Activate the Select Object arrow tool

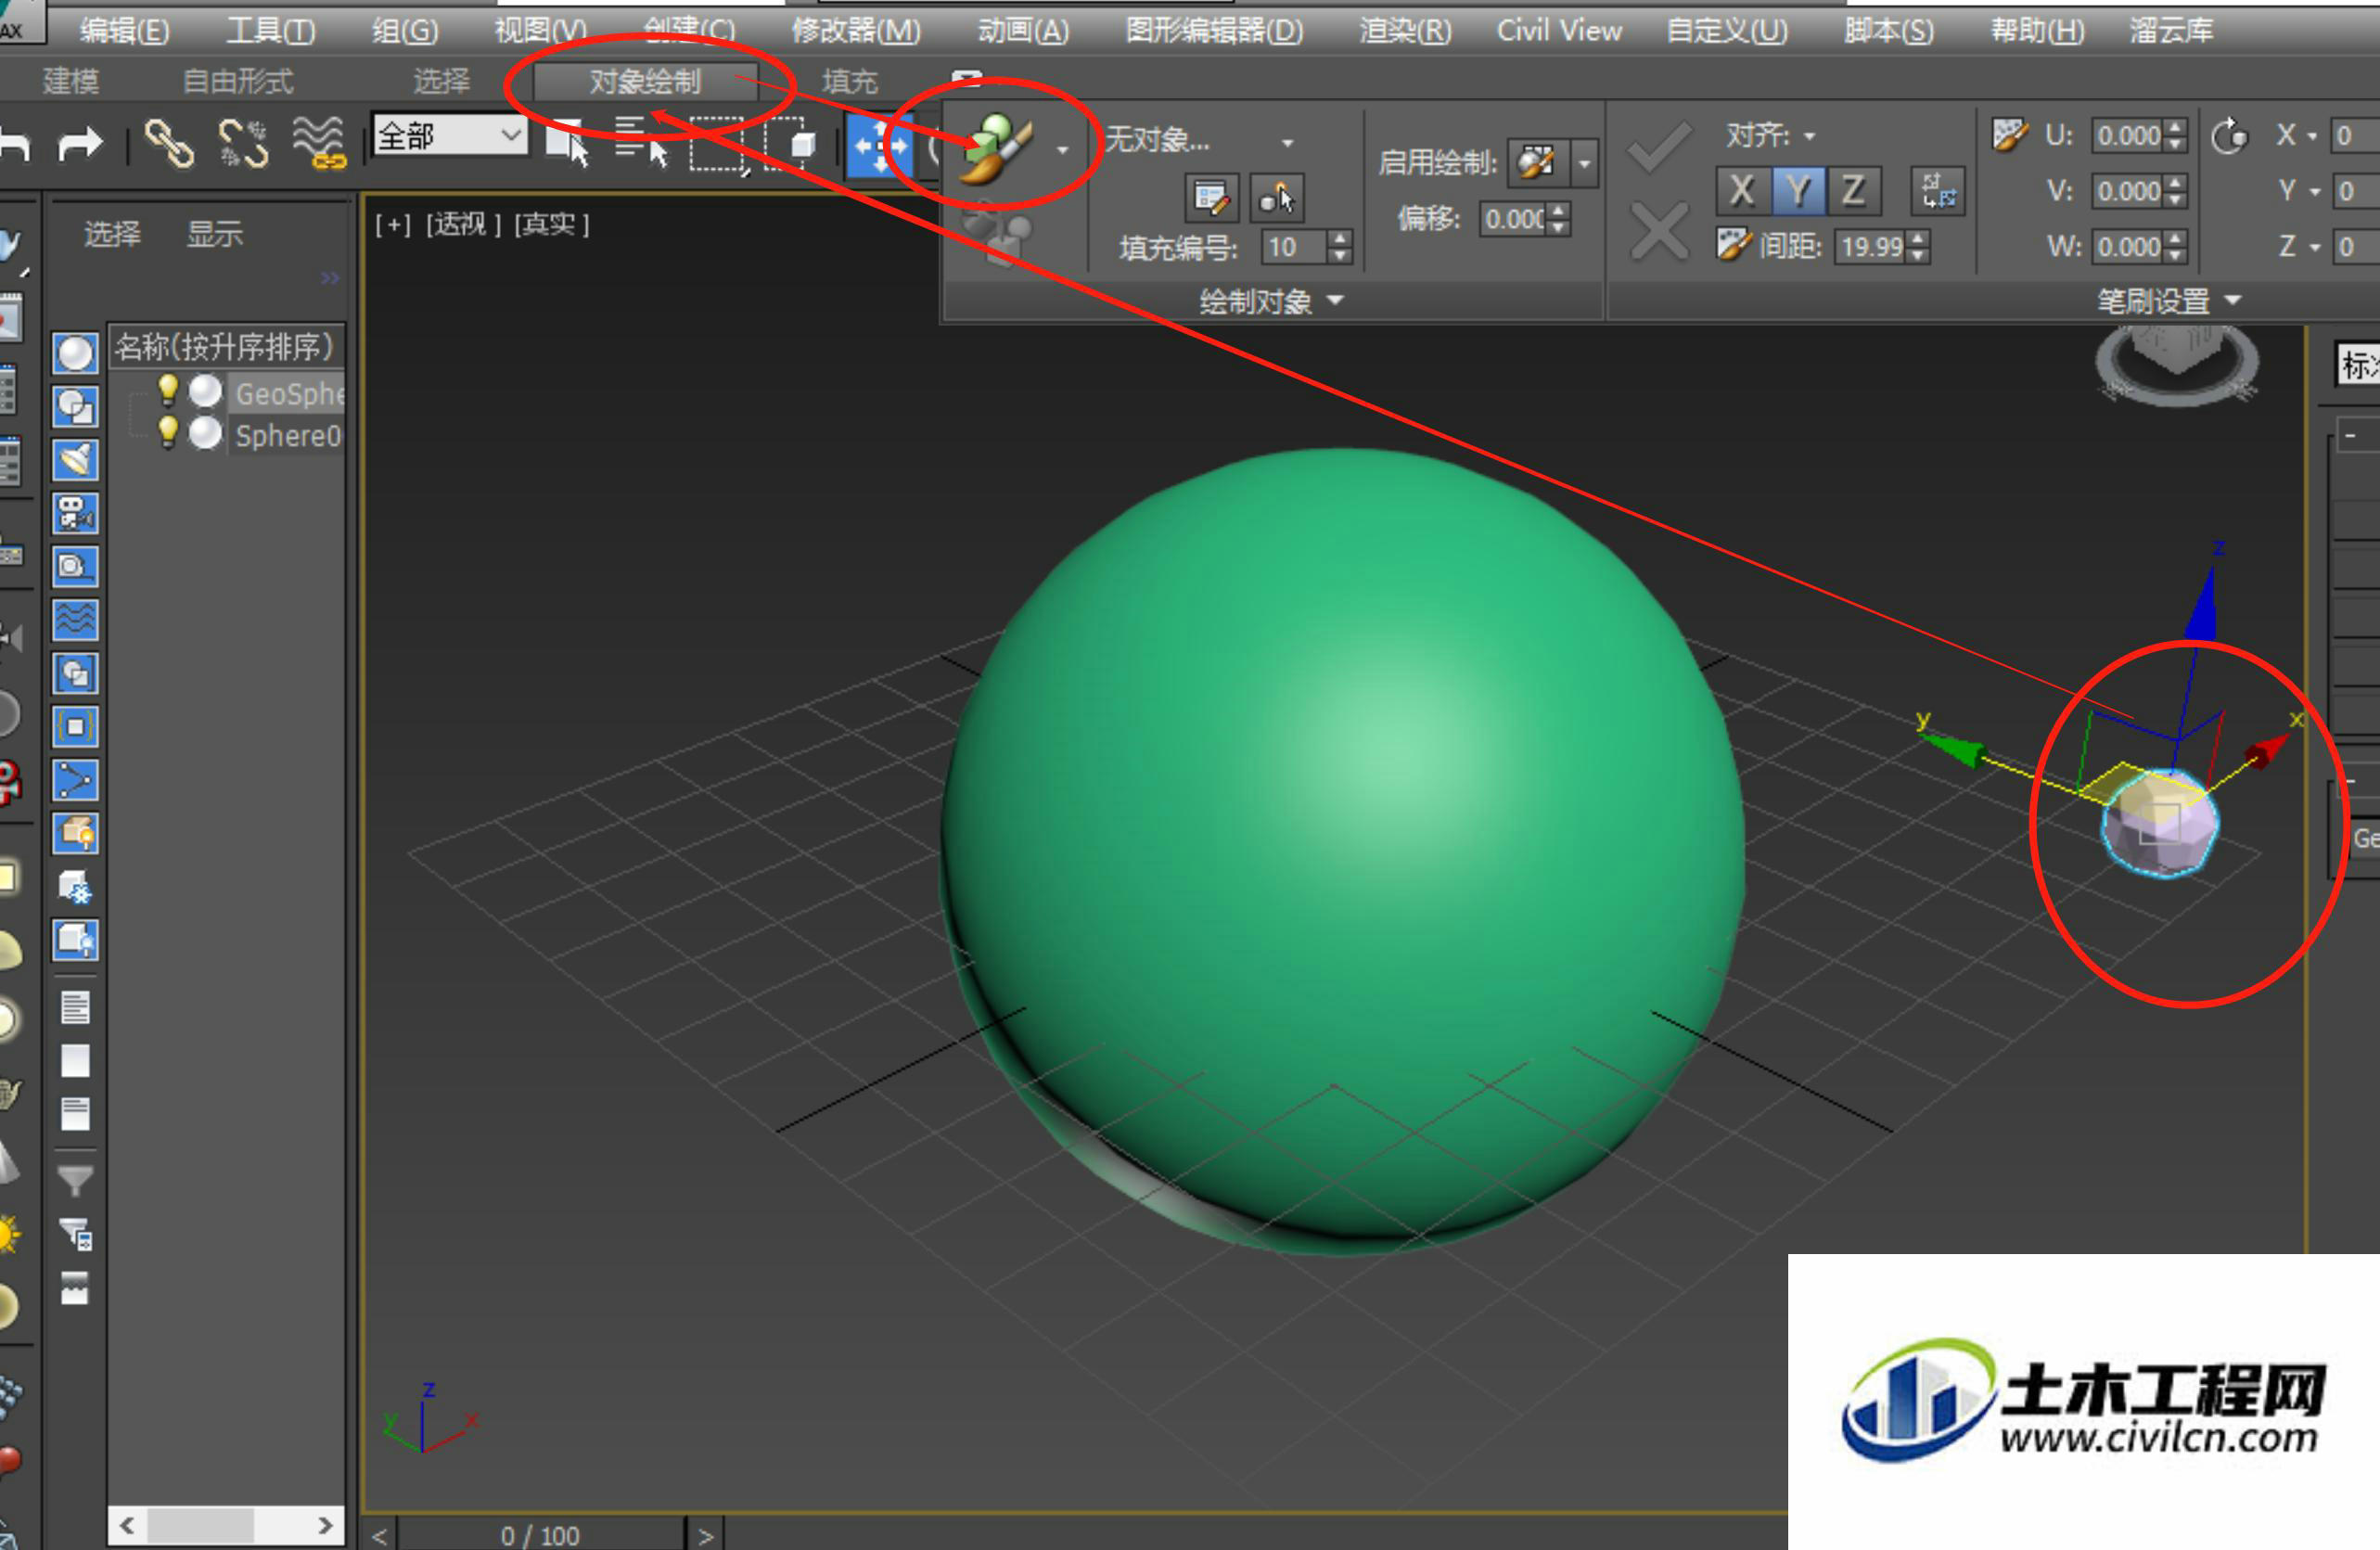(568, 143)
